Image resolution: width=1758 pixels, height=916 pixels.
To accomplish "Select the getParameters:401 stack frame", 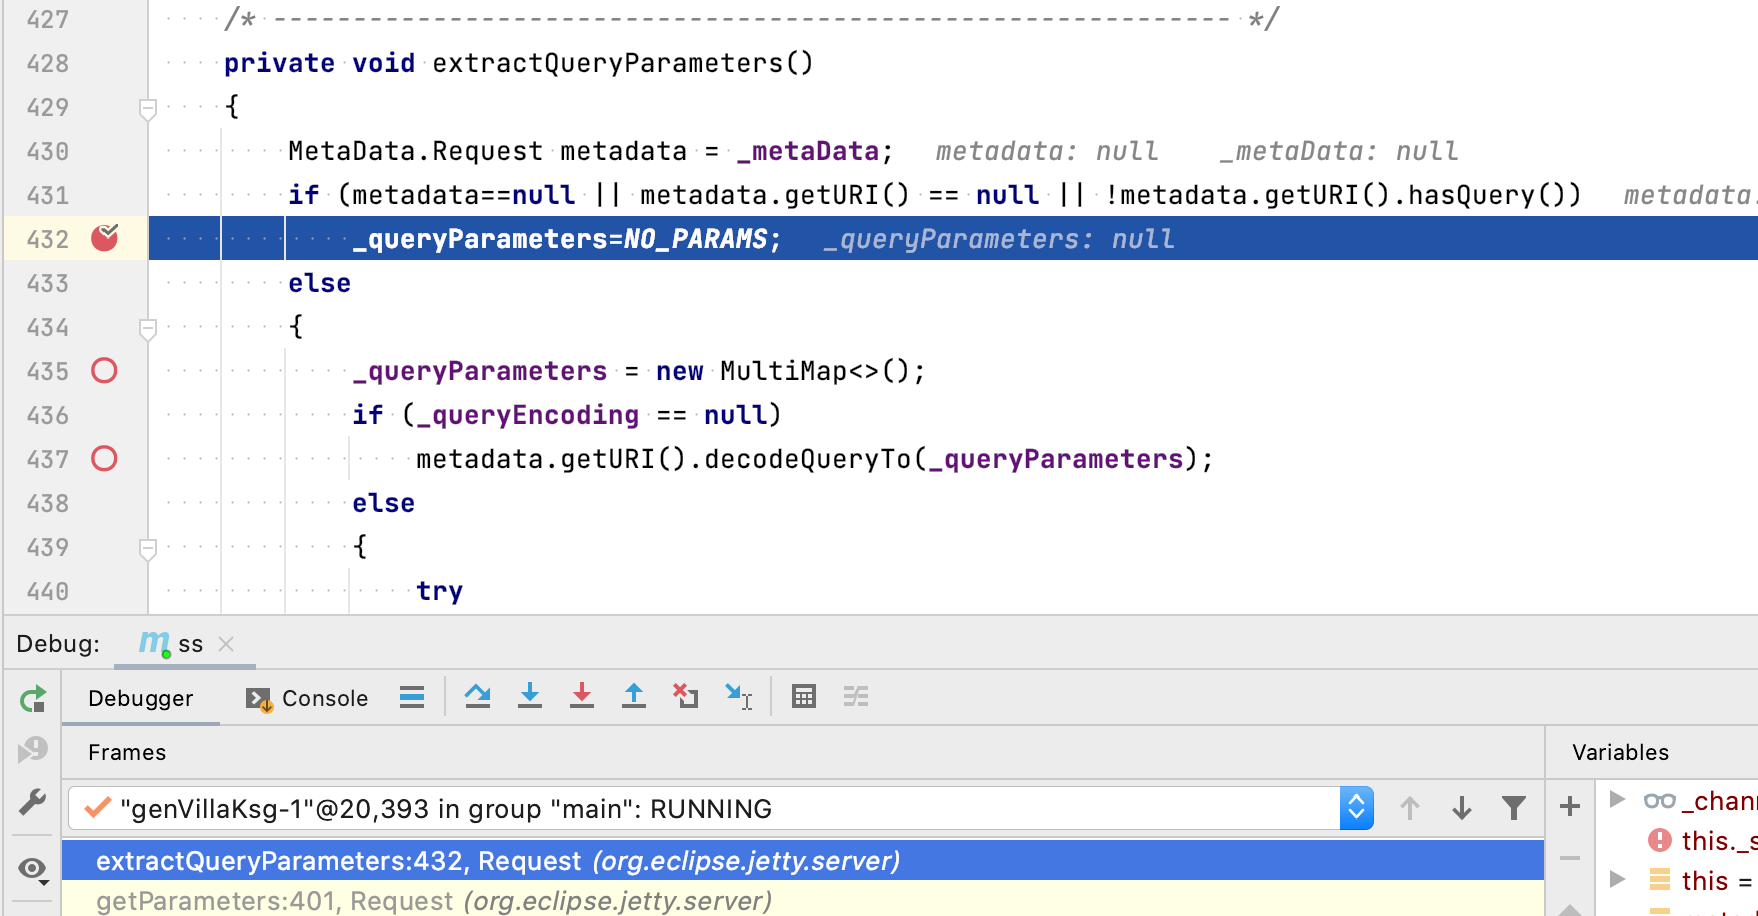I will [x=434, y=901].
